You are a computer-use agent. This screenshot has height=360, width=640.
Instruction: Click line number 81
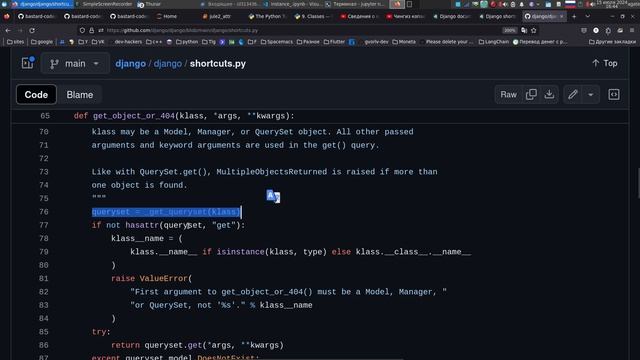(44, 278)
